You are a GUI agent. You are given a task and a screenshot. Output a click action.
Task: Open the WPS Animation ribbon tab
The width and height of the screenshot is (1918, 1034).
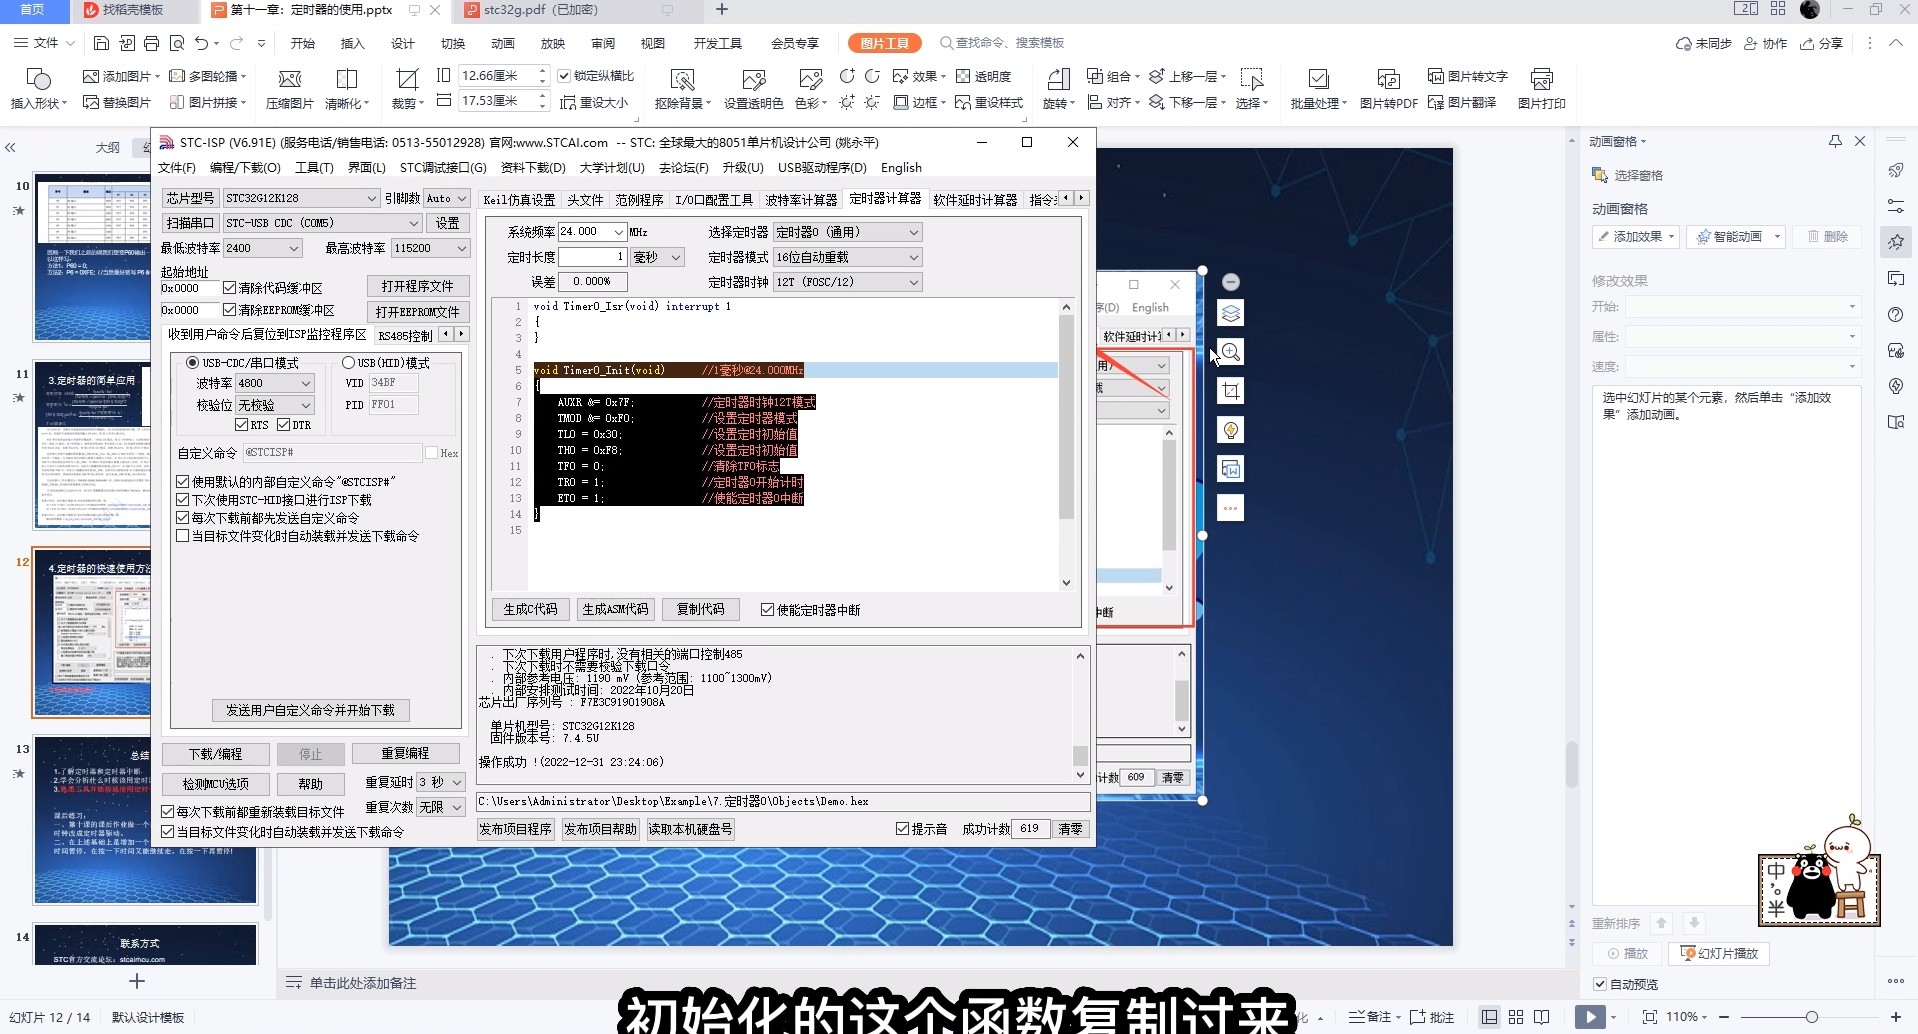tap(503, 43)
